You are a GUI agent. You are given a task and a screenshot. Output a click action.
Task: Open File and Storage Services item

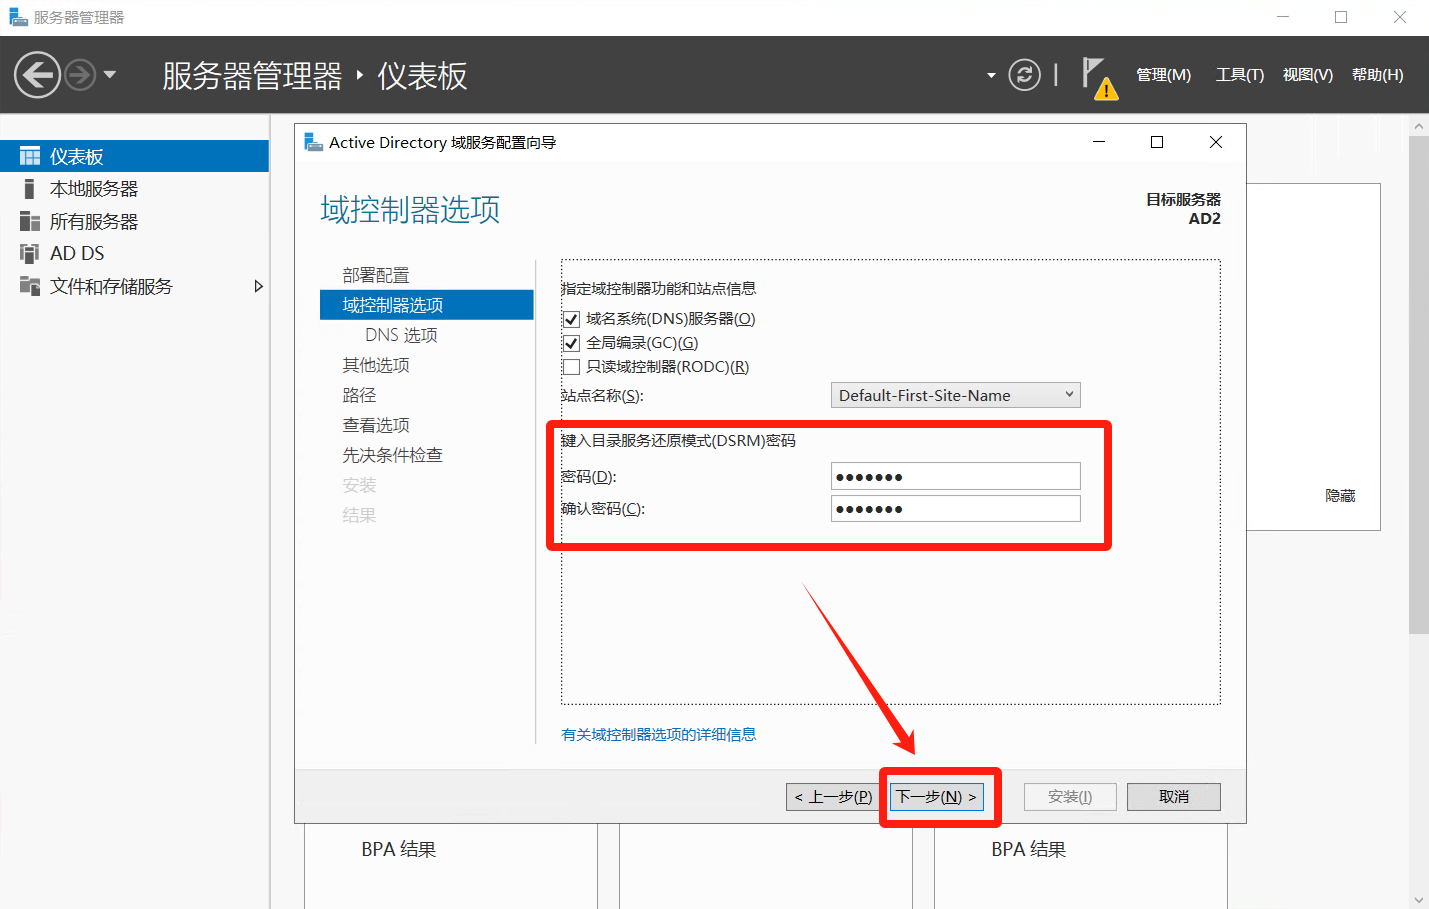[x=111, y=287]
